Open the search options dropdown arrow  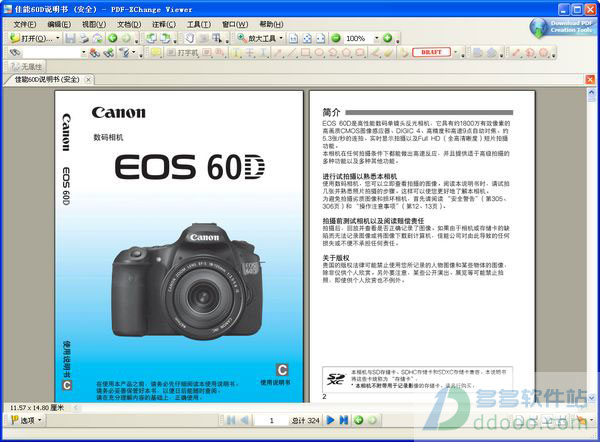[134, 53]
